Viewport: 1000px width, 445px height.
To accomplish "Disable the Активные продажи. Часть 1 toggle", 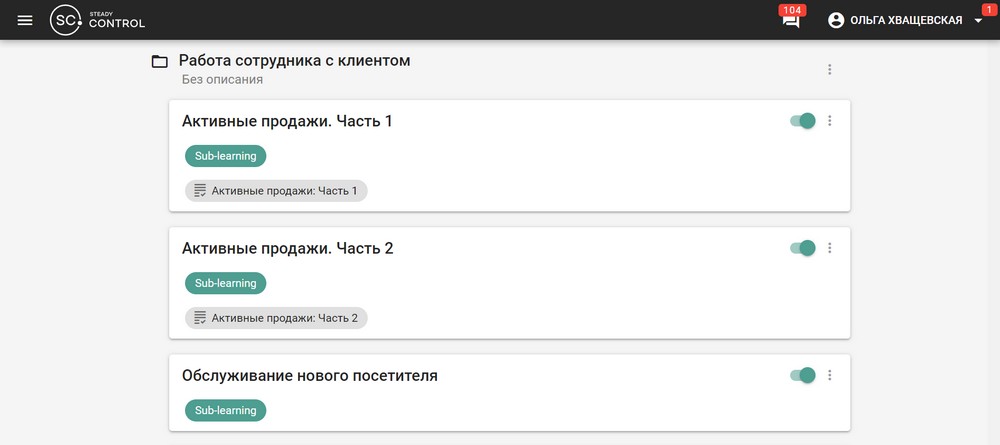I will tap(803, 121).
